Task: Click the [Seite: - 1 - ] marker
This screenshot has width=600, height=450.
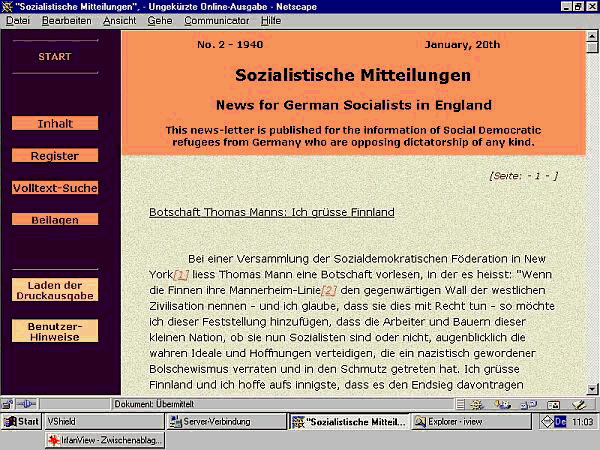Action: tap(523, 176)
